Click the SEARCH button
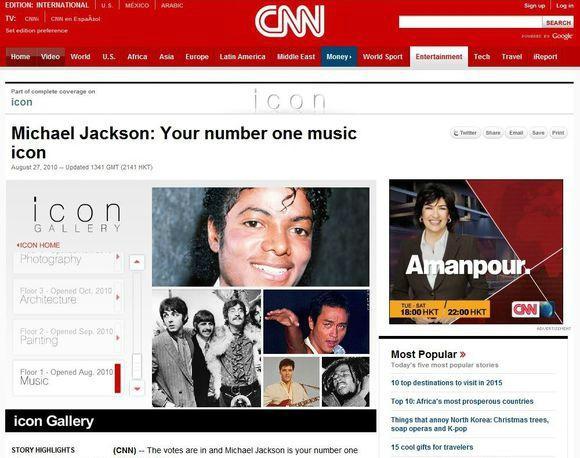The width and height of the screenshot is (580, 458). pyautogui.click(x=558, y=23)
